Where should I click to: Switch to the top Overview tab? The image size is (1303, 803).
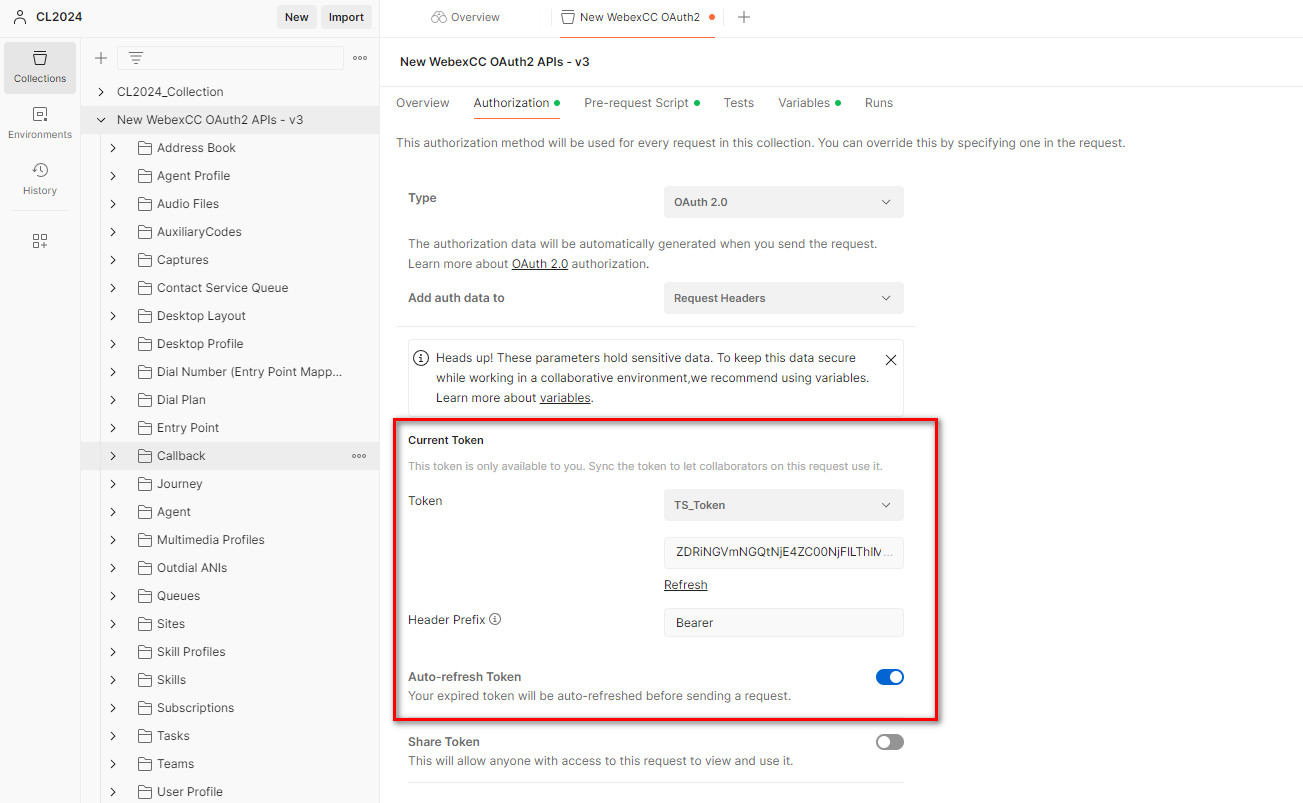click(465, 17)
